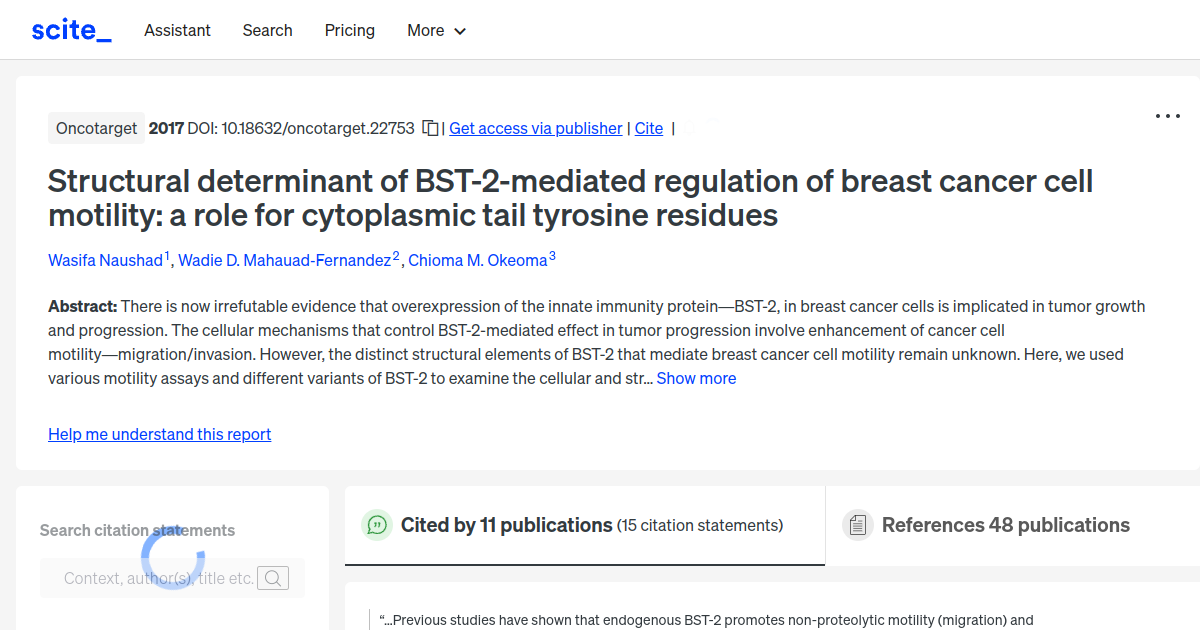Go to the Pricing page
Image resolution: width=1200 pixels, height=630 pixels.
pos(349,30)
